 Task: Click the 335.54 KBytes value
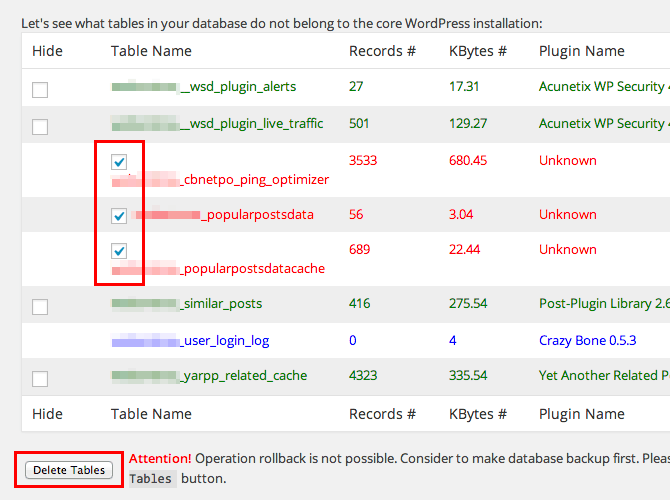point(468,375)
